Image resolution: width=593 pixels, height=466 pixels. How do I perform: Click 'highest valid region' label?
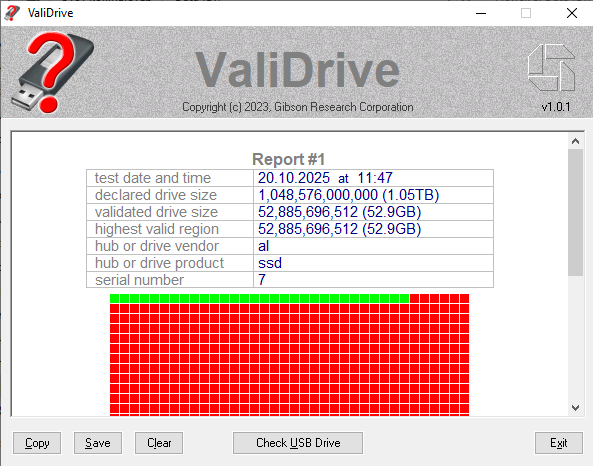pyautogui.click(x=157, y=229)
